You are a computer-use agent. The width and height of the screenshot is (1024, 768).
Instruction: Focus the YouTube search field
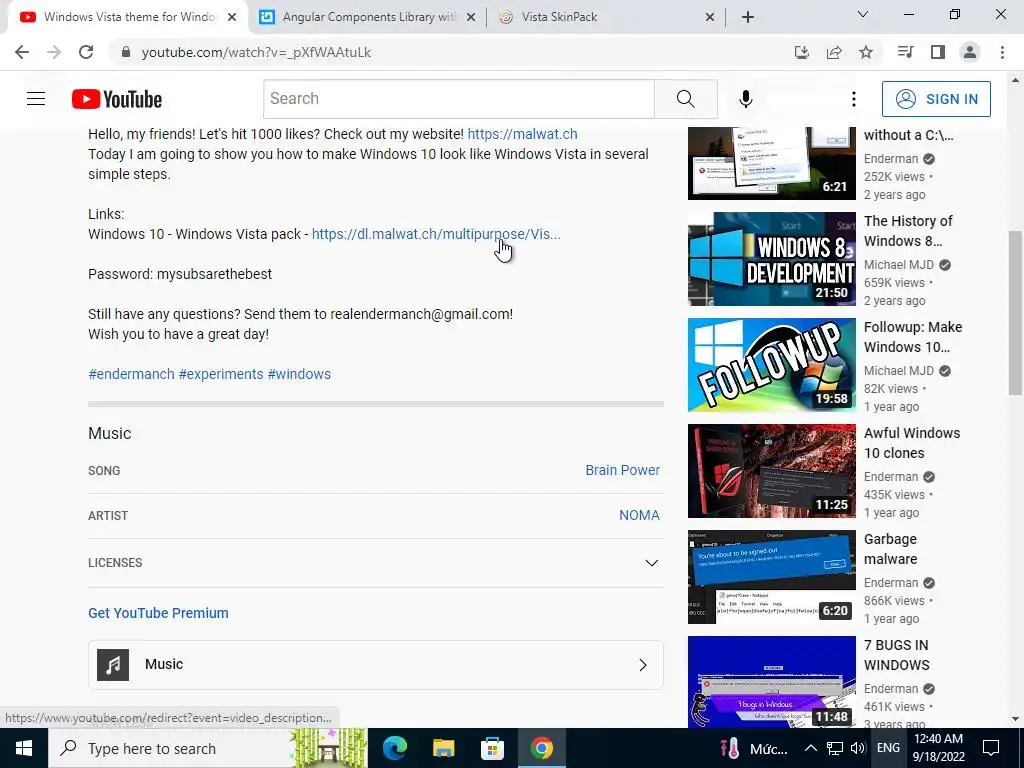(459, 99)
